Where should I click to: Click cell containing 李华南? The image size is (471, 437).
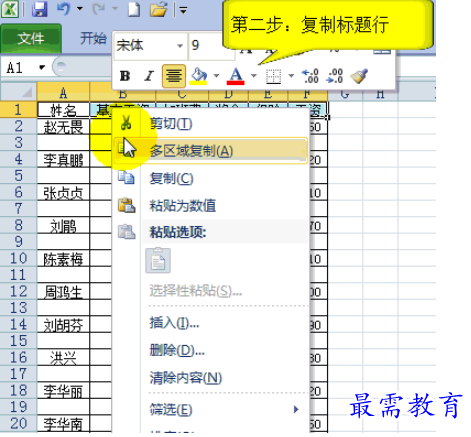[63, 423]
